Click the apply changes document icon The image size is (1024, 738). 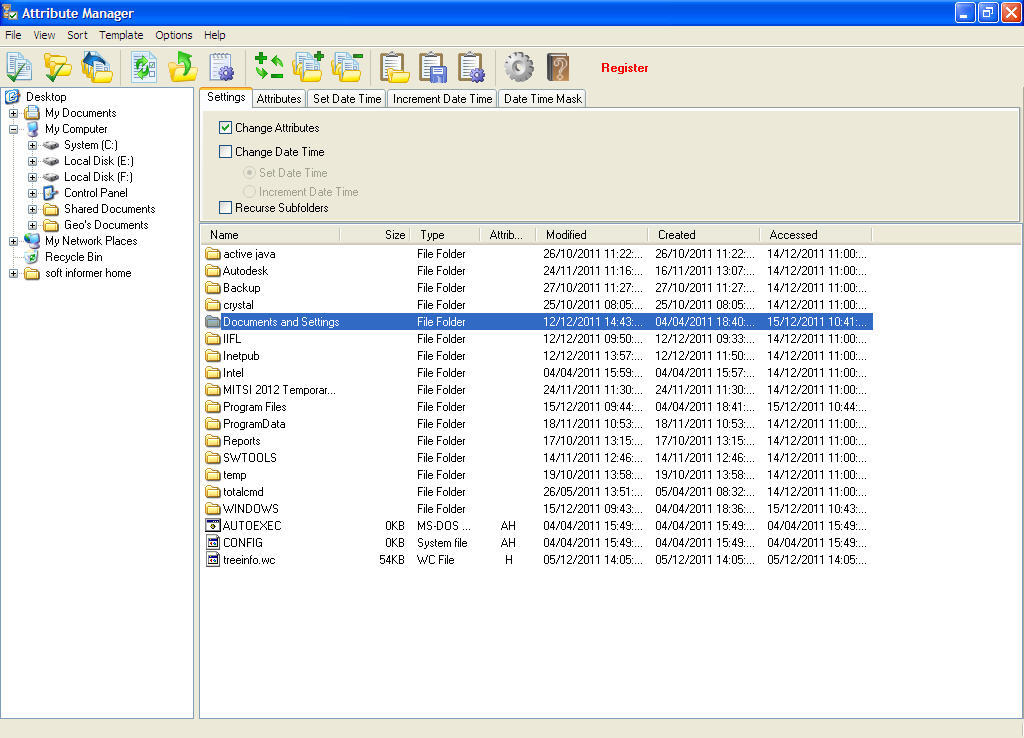coord(20,66)
